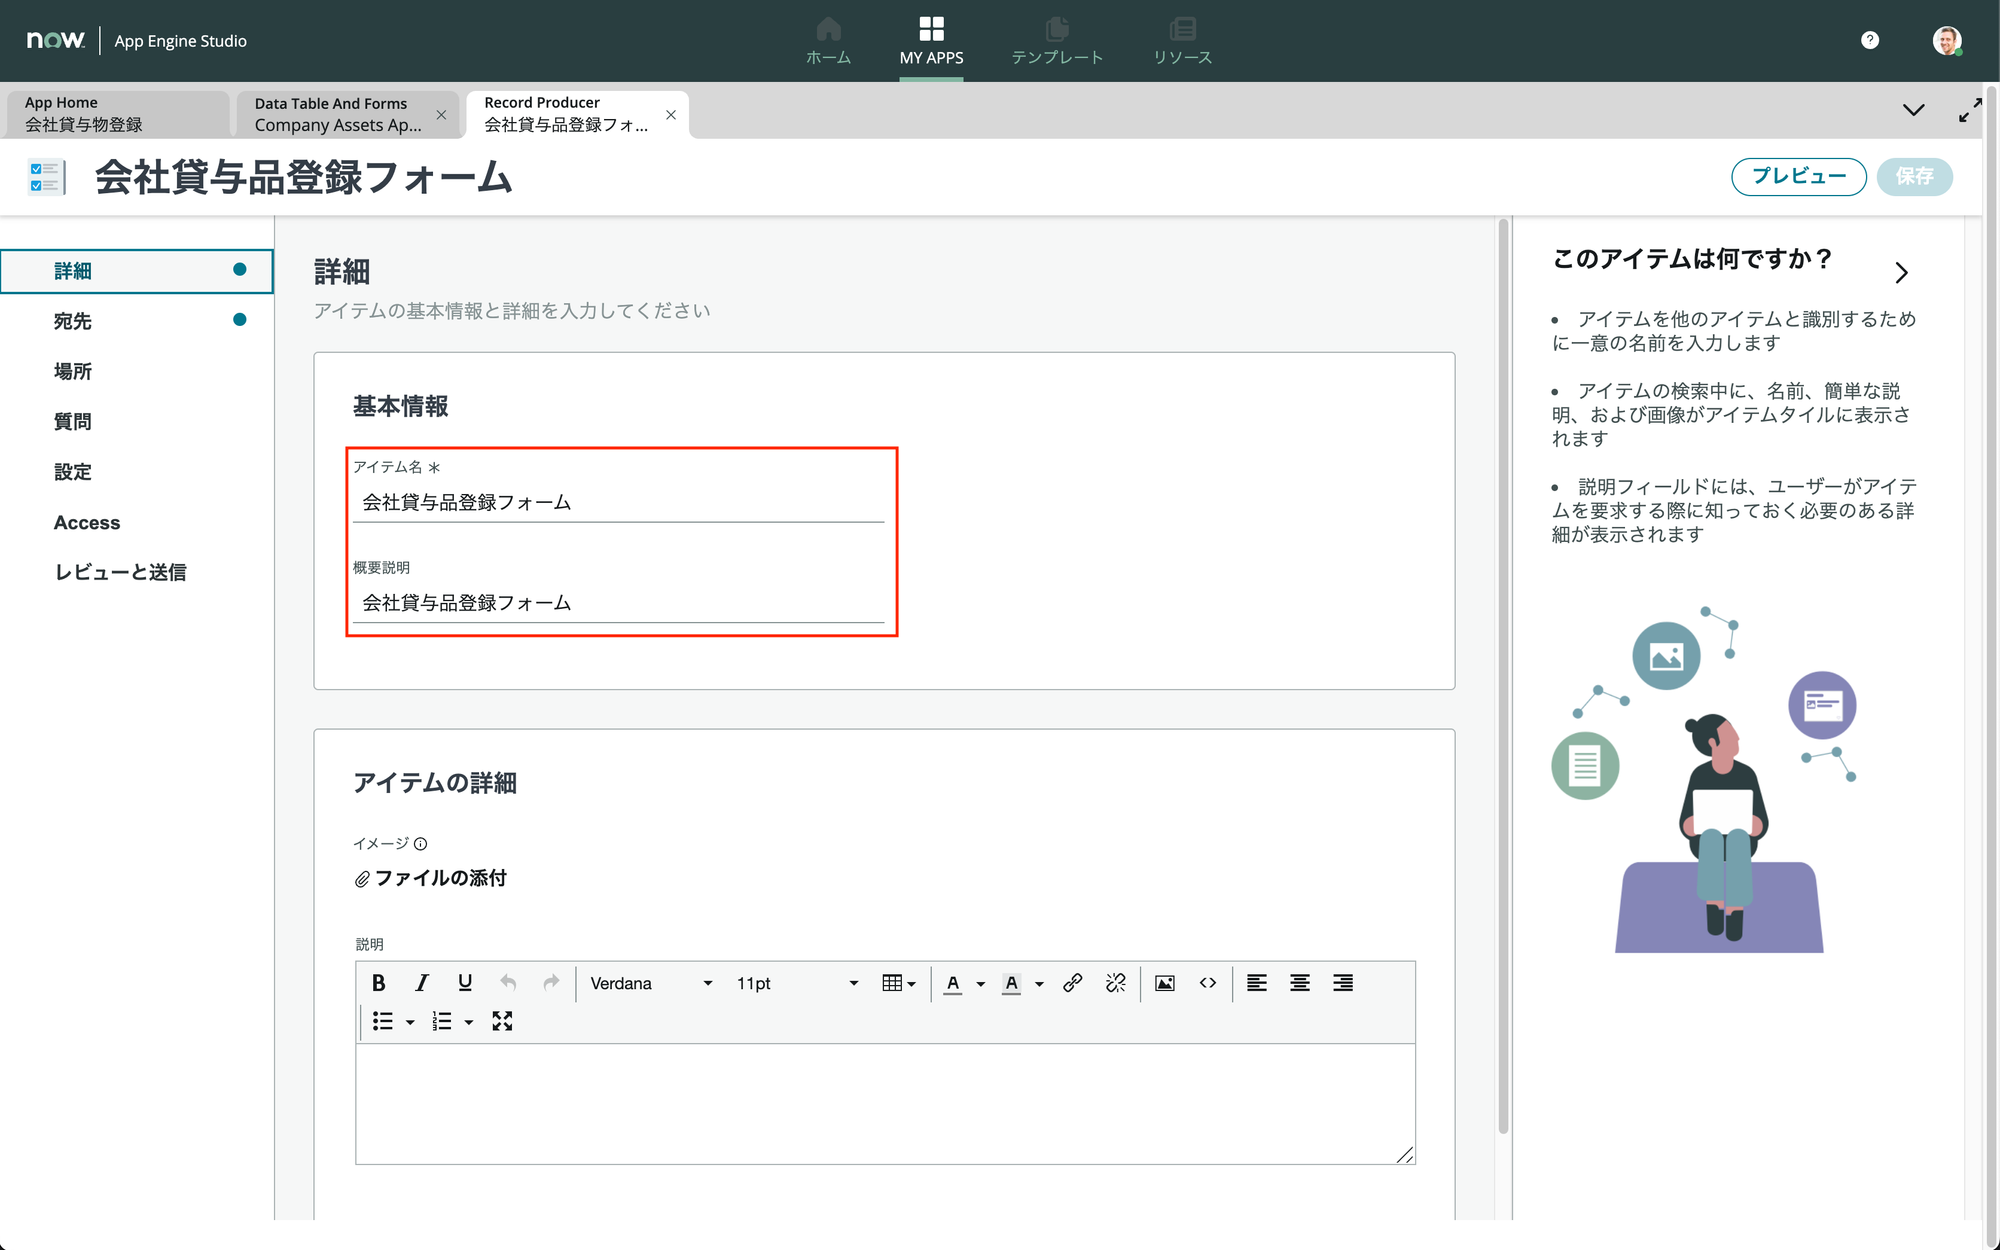Open bullet list style dropdown arrow
Viewport: 2000px width, 1250px height.
(410, 1022)
